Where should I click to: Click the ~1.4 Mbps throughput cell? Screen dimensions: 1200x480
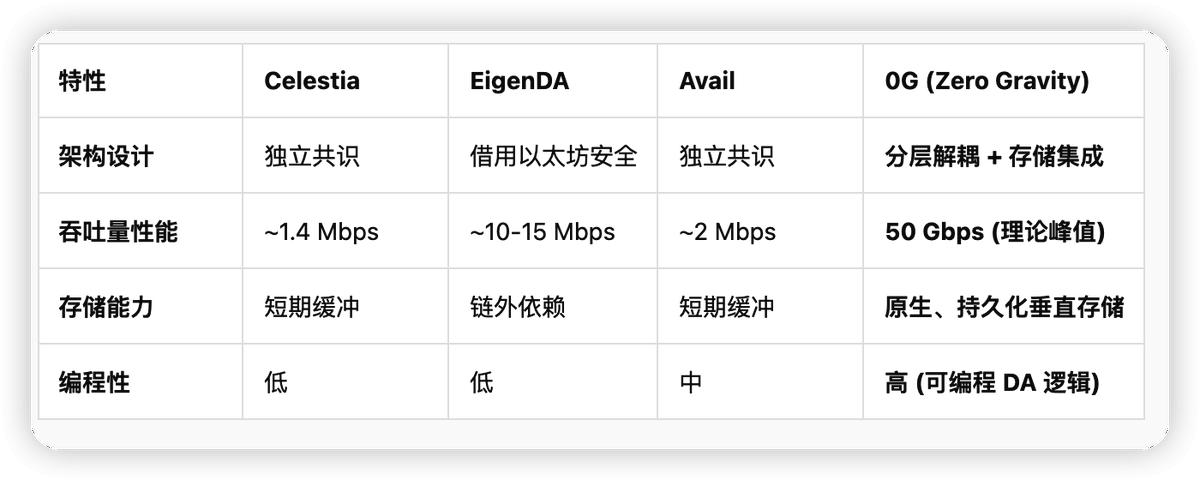(x=321, y=232)
